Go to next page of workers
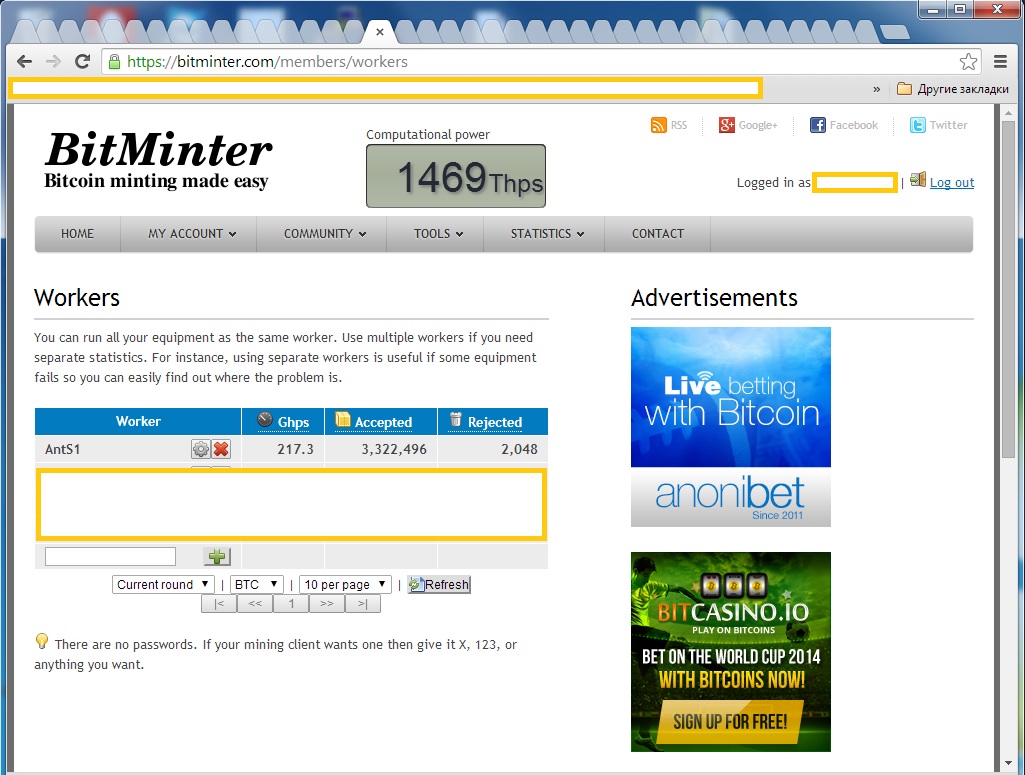Image resolution: width=1025 pixels, height=775 pixels. (x=327, y=603)
